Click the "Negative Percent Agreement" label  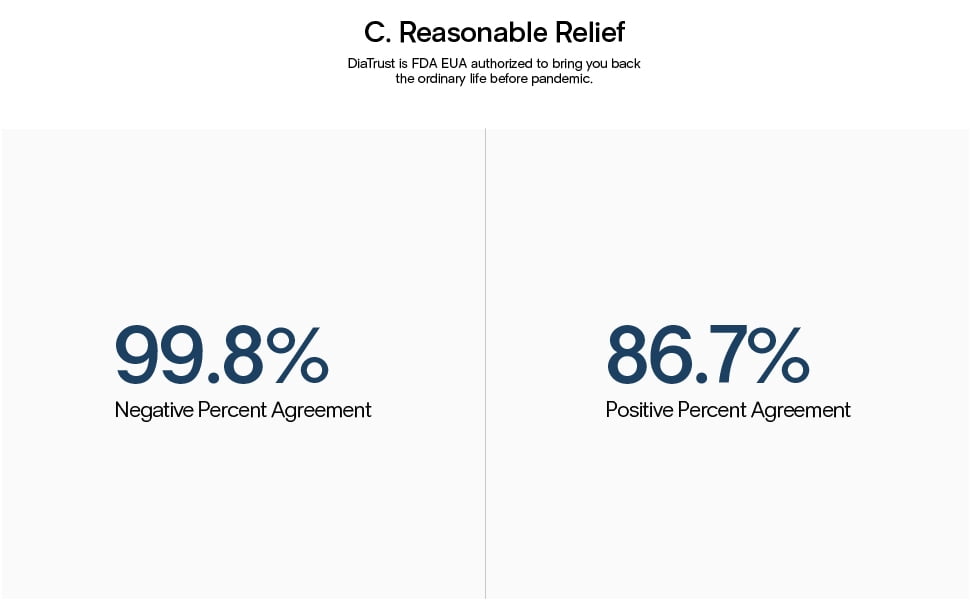click(x=243, y=410)
